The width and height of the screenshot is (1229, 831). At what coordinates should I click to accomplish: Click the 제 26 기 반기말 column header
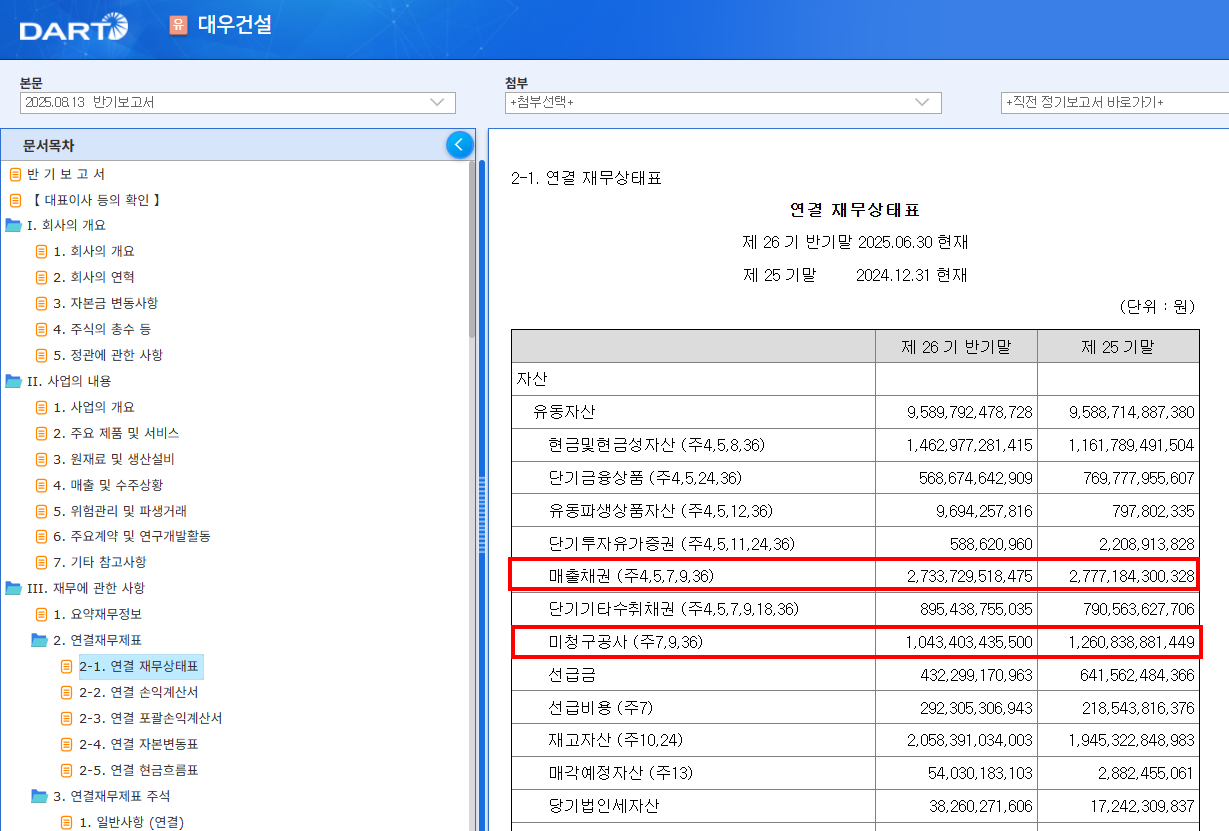(956, 347)
